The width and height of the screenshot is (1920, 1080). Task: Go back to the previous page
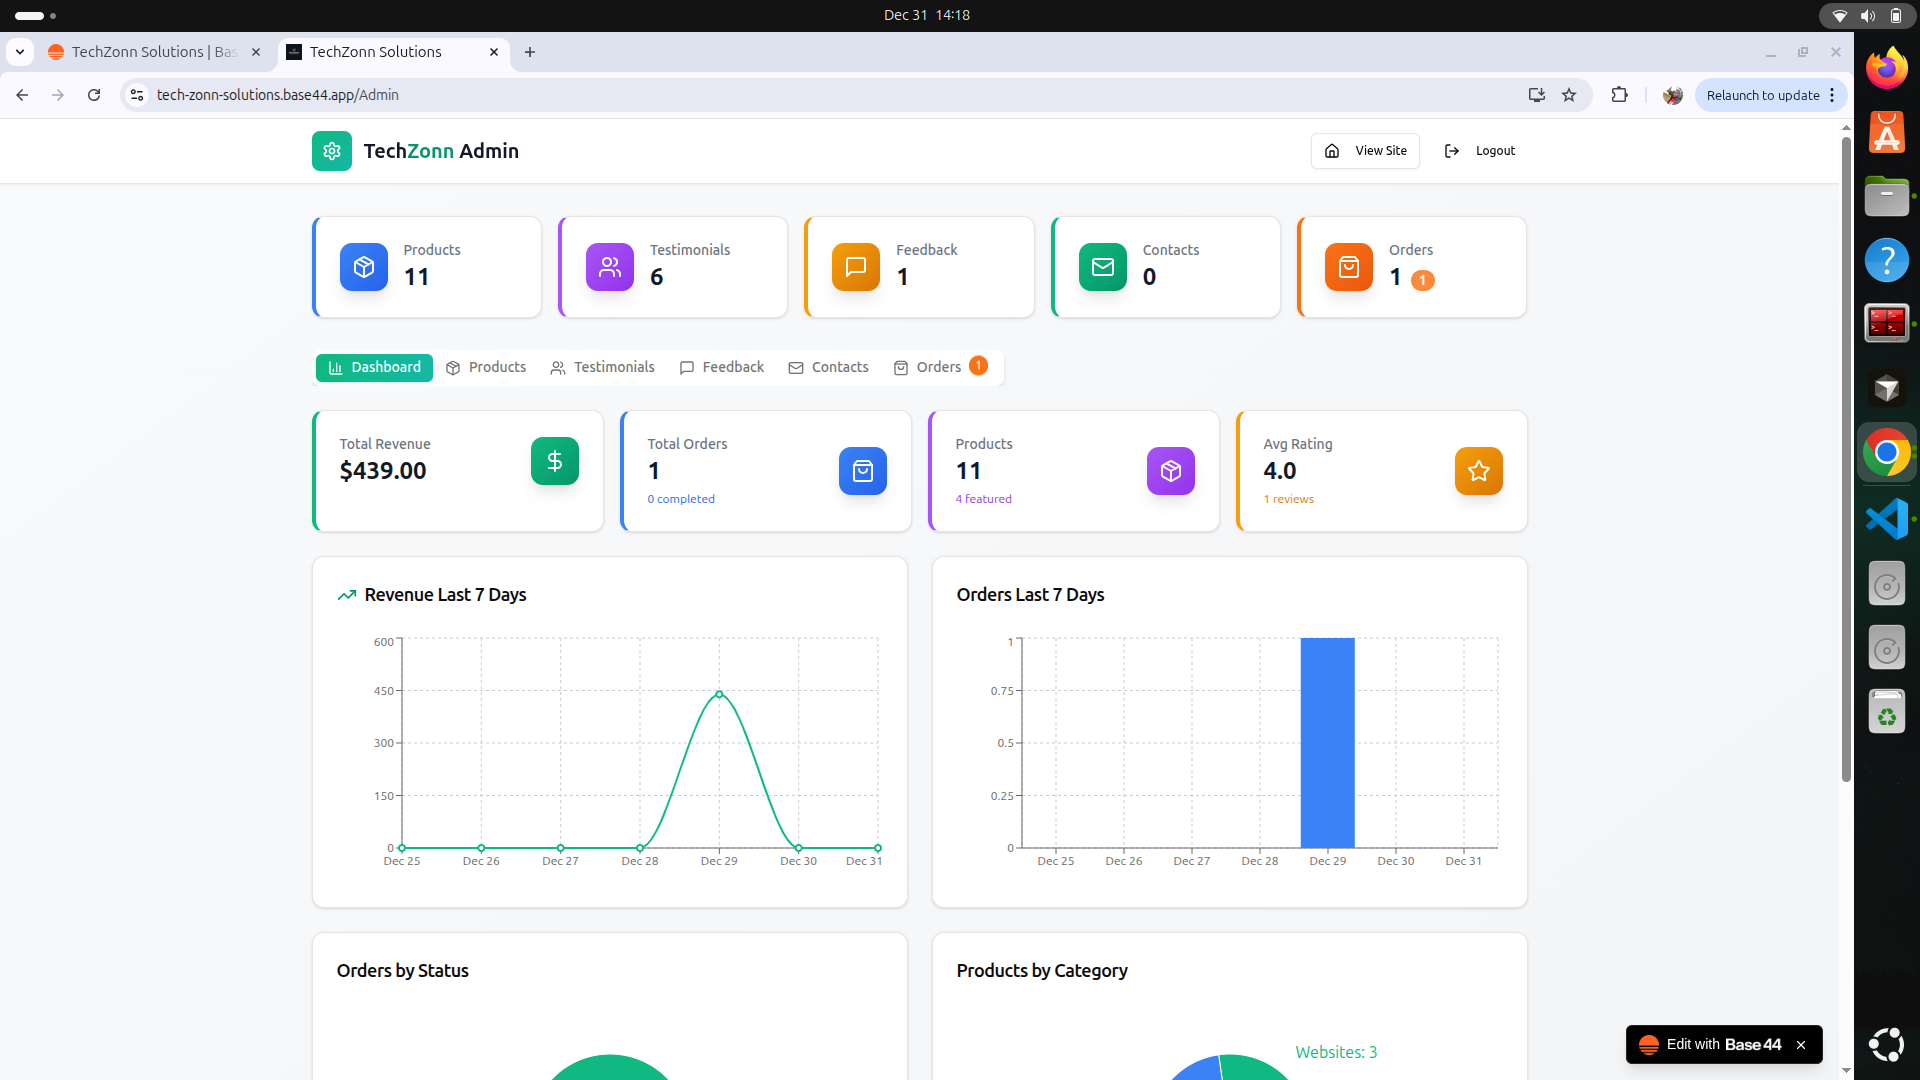[x=22, y=95]
